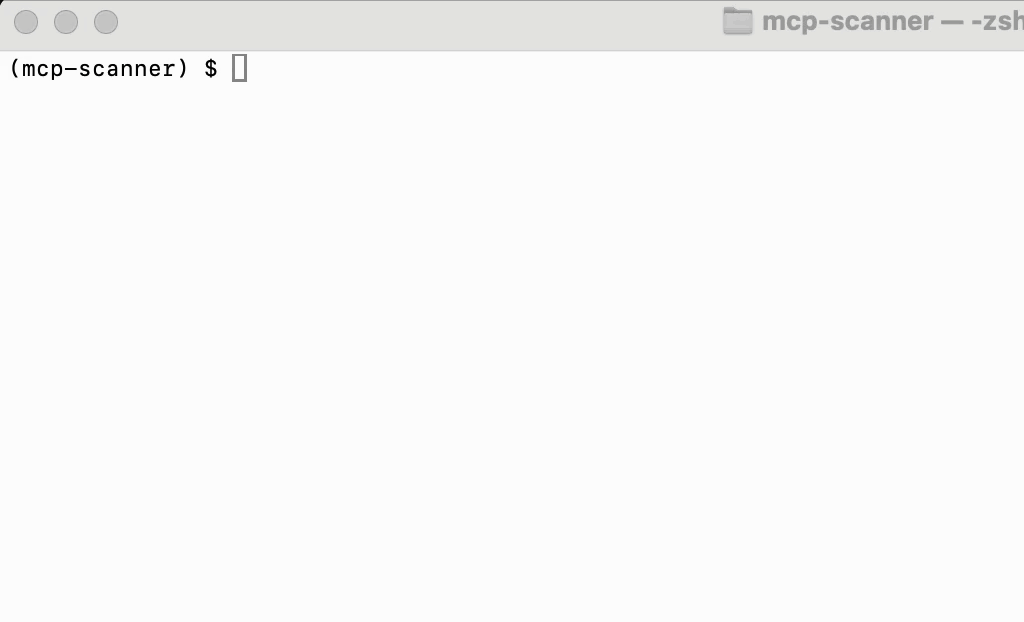Click the long dash in window title
1024x622 pixels.
952,23
